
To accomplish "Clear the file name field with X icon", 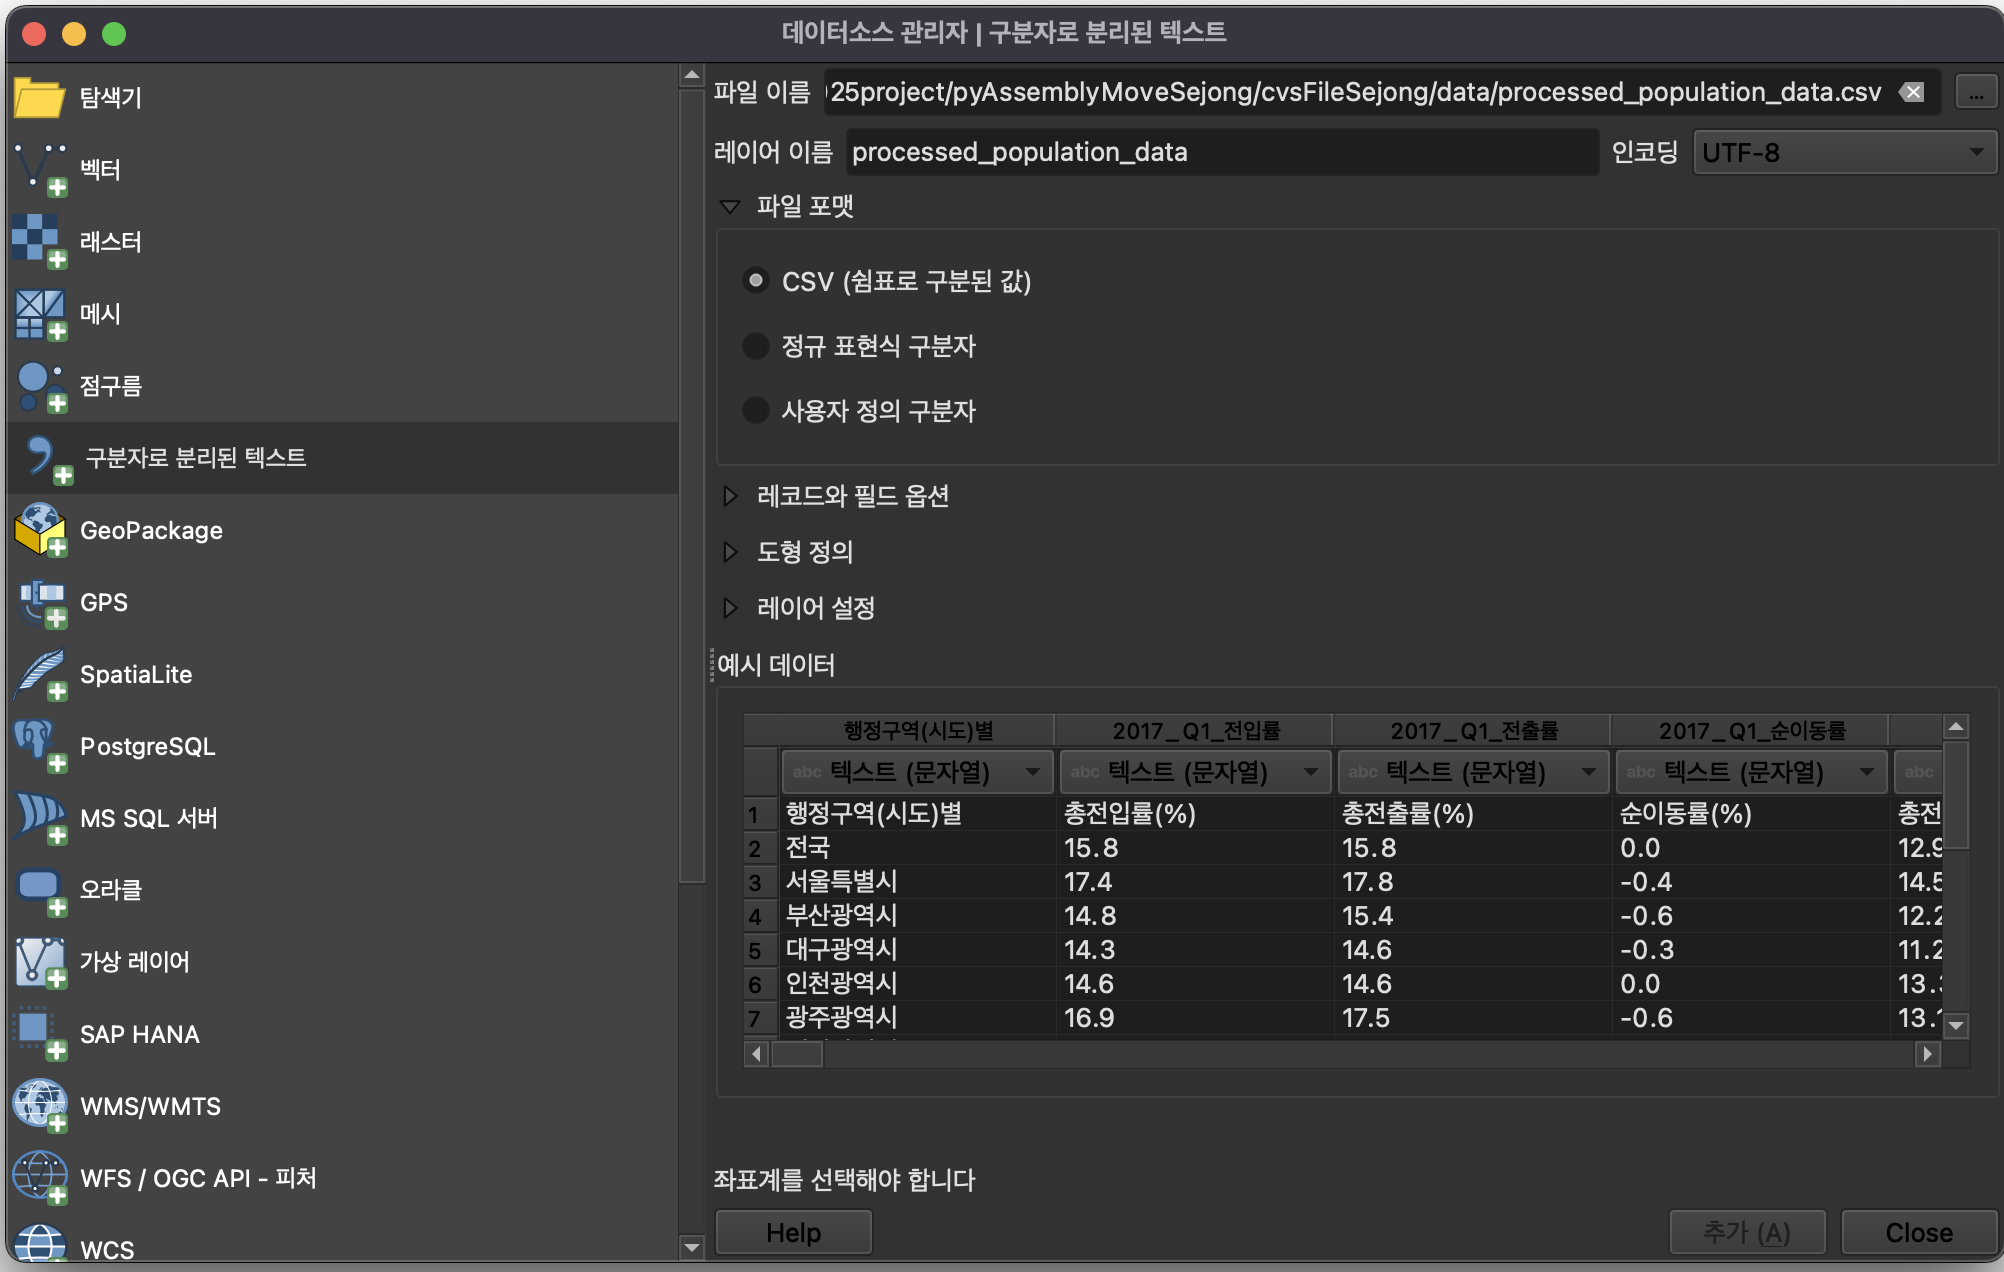I will click(1912, 93).
